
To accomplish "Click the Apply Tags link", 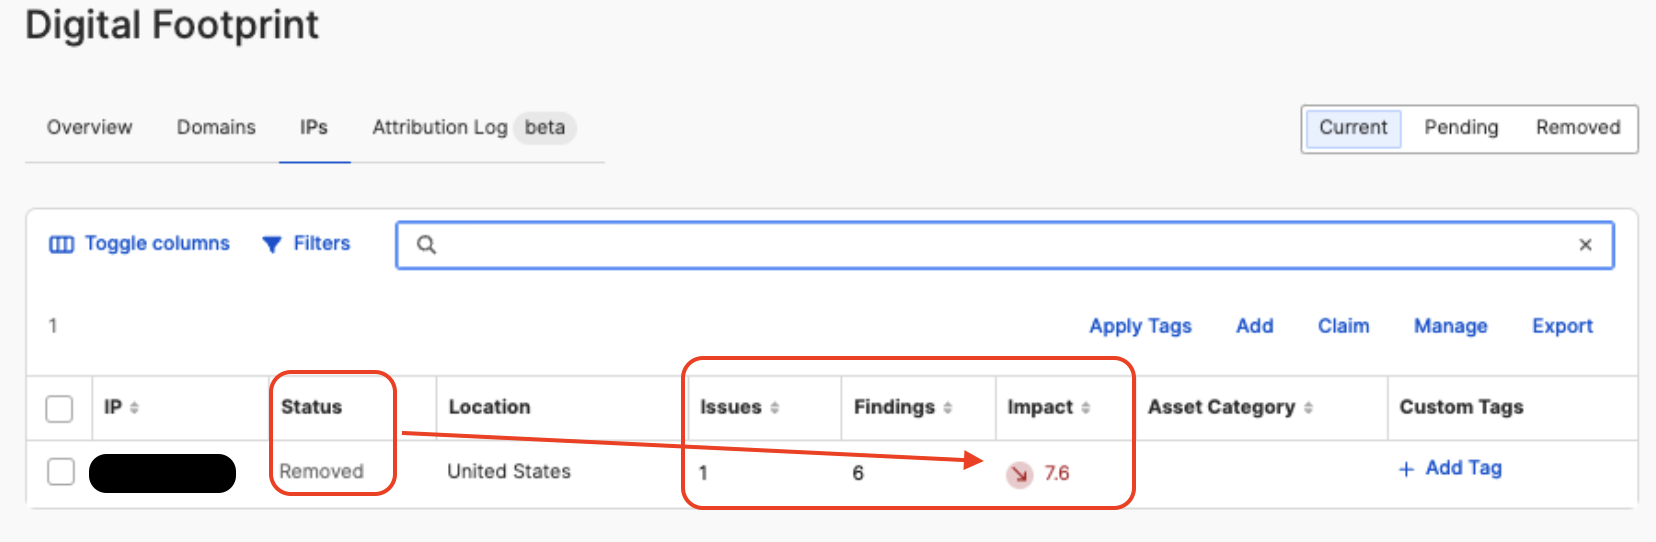I will pyautogui.click(x=1140, y=326).
